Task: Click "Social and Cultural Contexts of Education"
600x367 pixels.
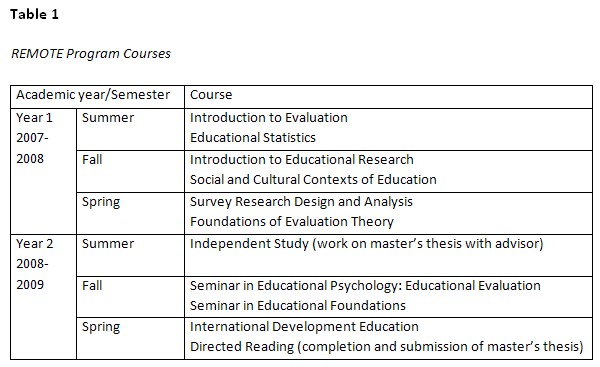Action: (313, 179)
